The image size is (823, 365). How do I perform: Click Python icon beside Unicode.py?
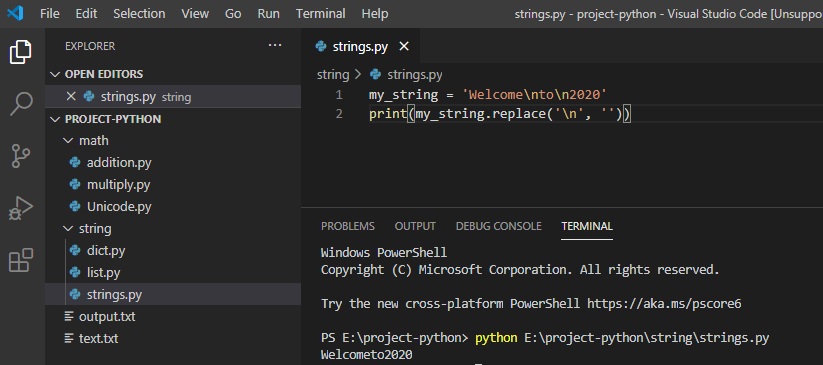coord(75,206)
